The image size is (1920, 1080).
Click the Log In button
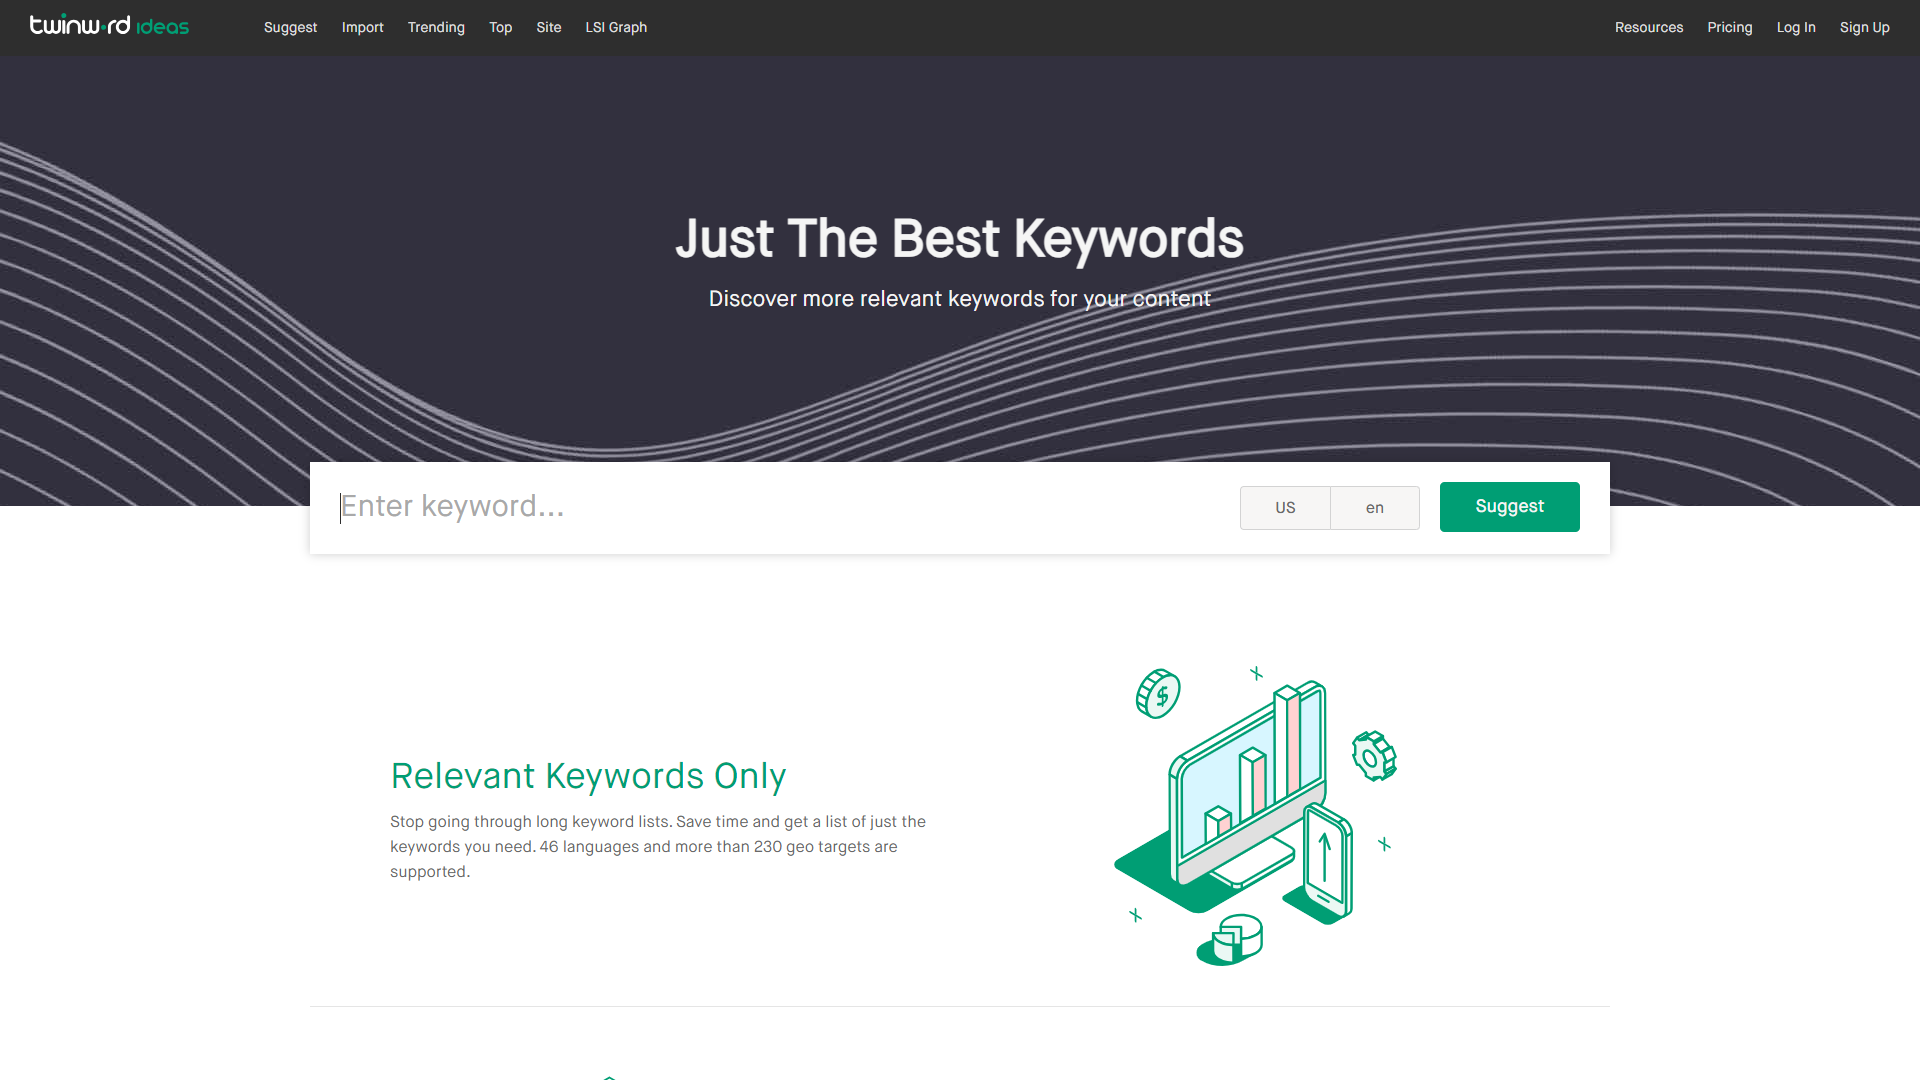(1796, 26)
